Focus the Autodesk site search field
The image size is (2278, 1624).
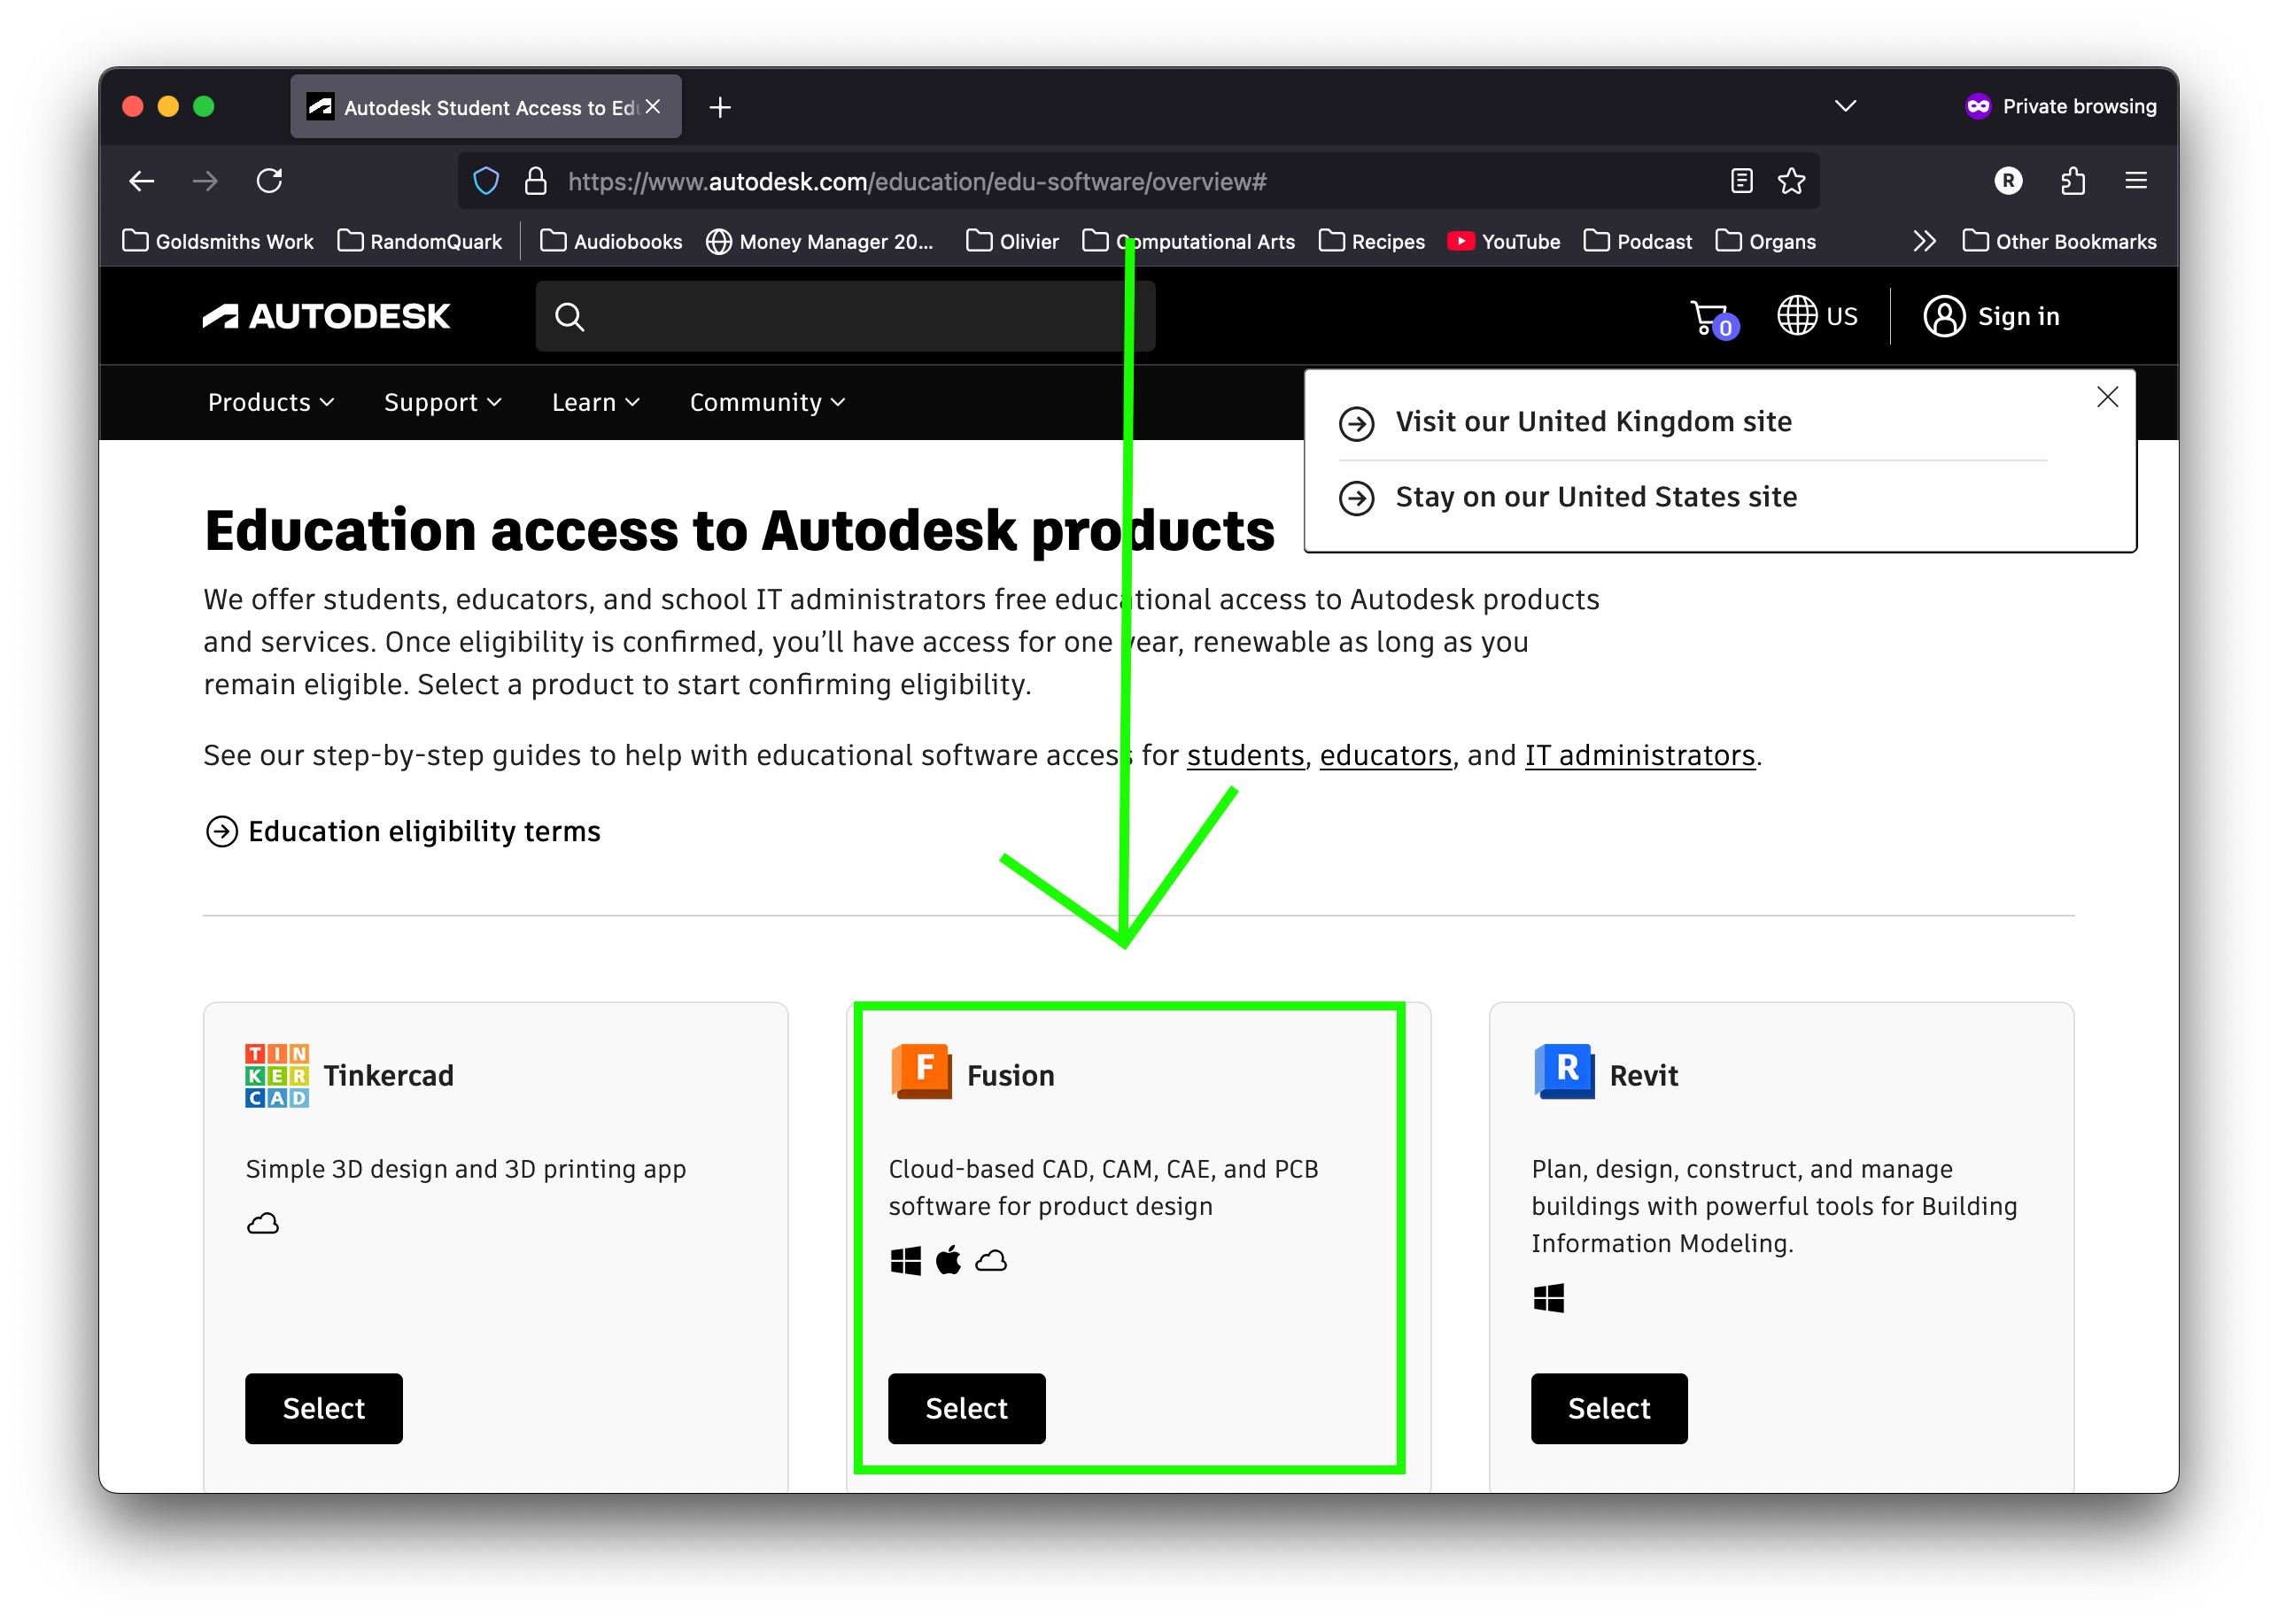tap(845, 316)
